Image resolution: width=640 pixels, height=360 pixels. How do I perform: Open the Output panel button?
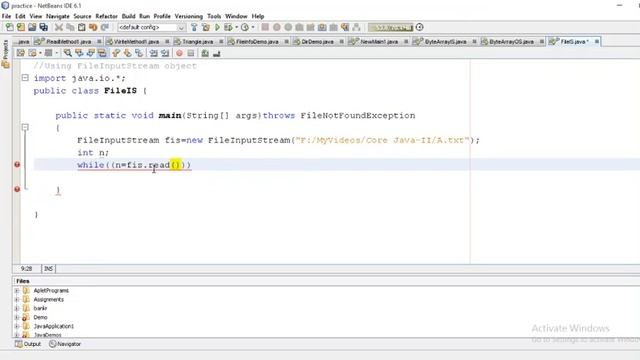point(28,344)
